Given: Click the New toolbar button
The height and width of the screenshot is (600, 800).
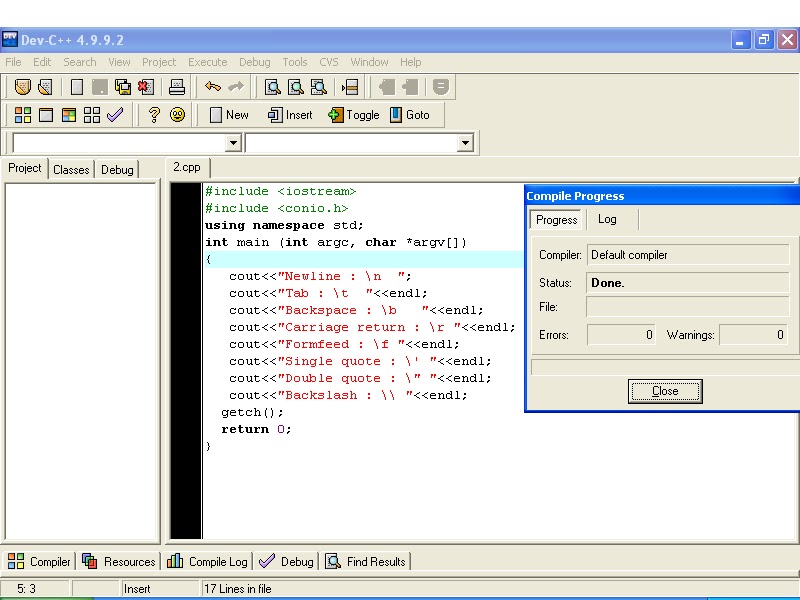Looking at the screenshot, I should (x=229, y=115).
